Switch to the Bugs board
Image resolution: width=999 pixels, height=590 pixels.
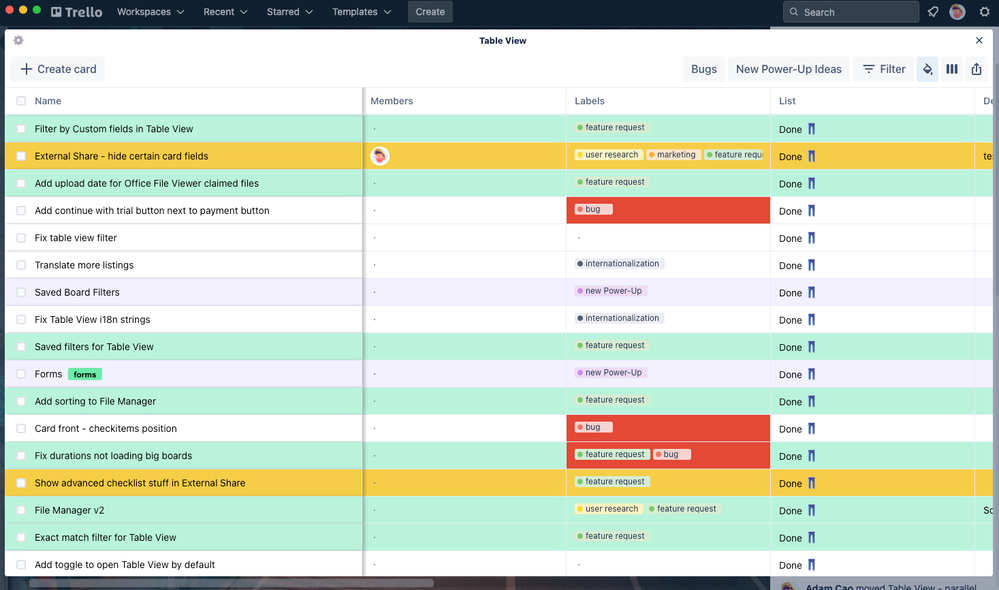(x=703, y=69)
